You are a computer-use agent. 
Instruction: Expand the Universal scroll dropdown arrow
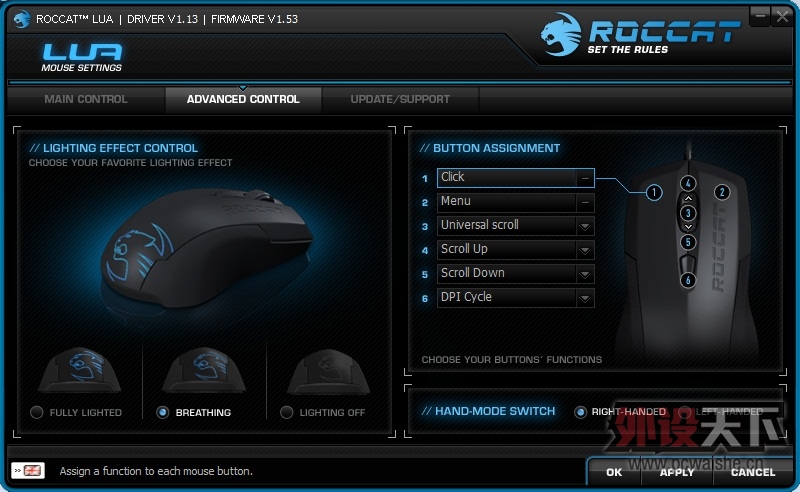pos(585,226)
